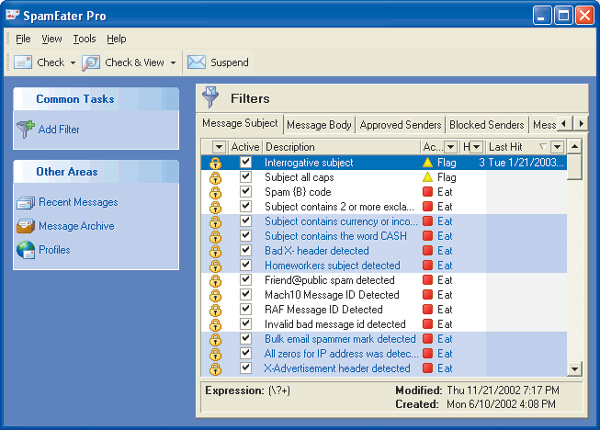Click lock icon of Subject all caps row
The height and width of the screenshot is (430, 600).
coord(215,178)
